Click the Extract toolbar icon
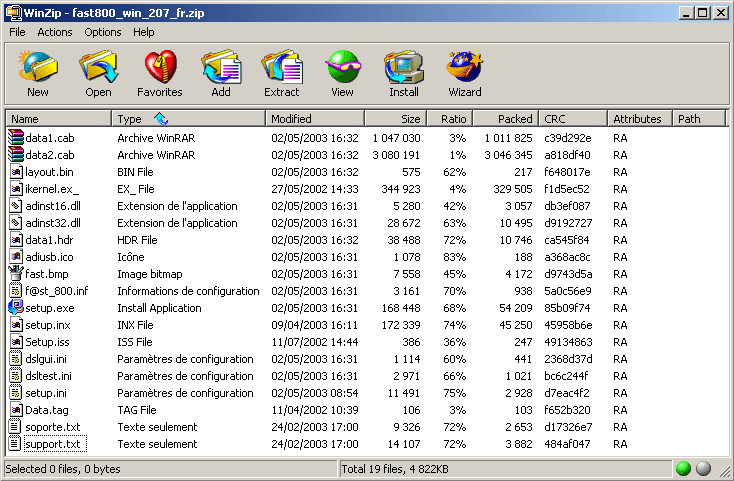Screen dimensions: 734x481 pyautogui.click(x=282, y=67)
